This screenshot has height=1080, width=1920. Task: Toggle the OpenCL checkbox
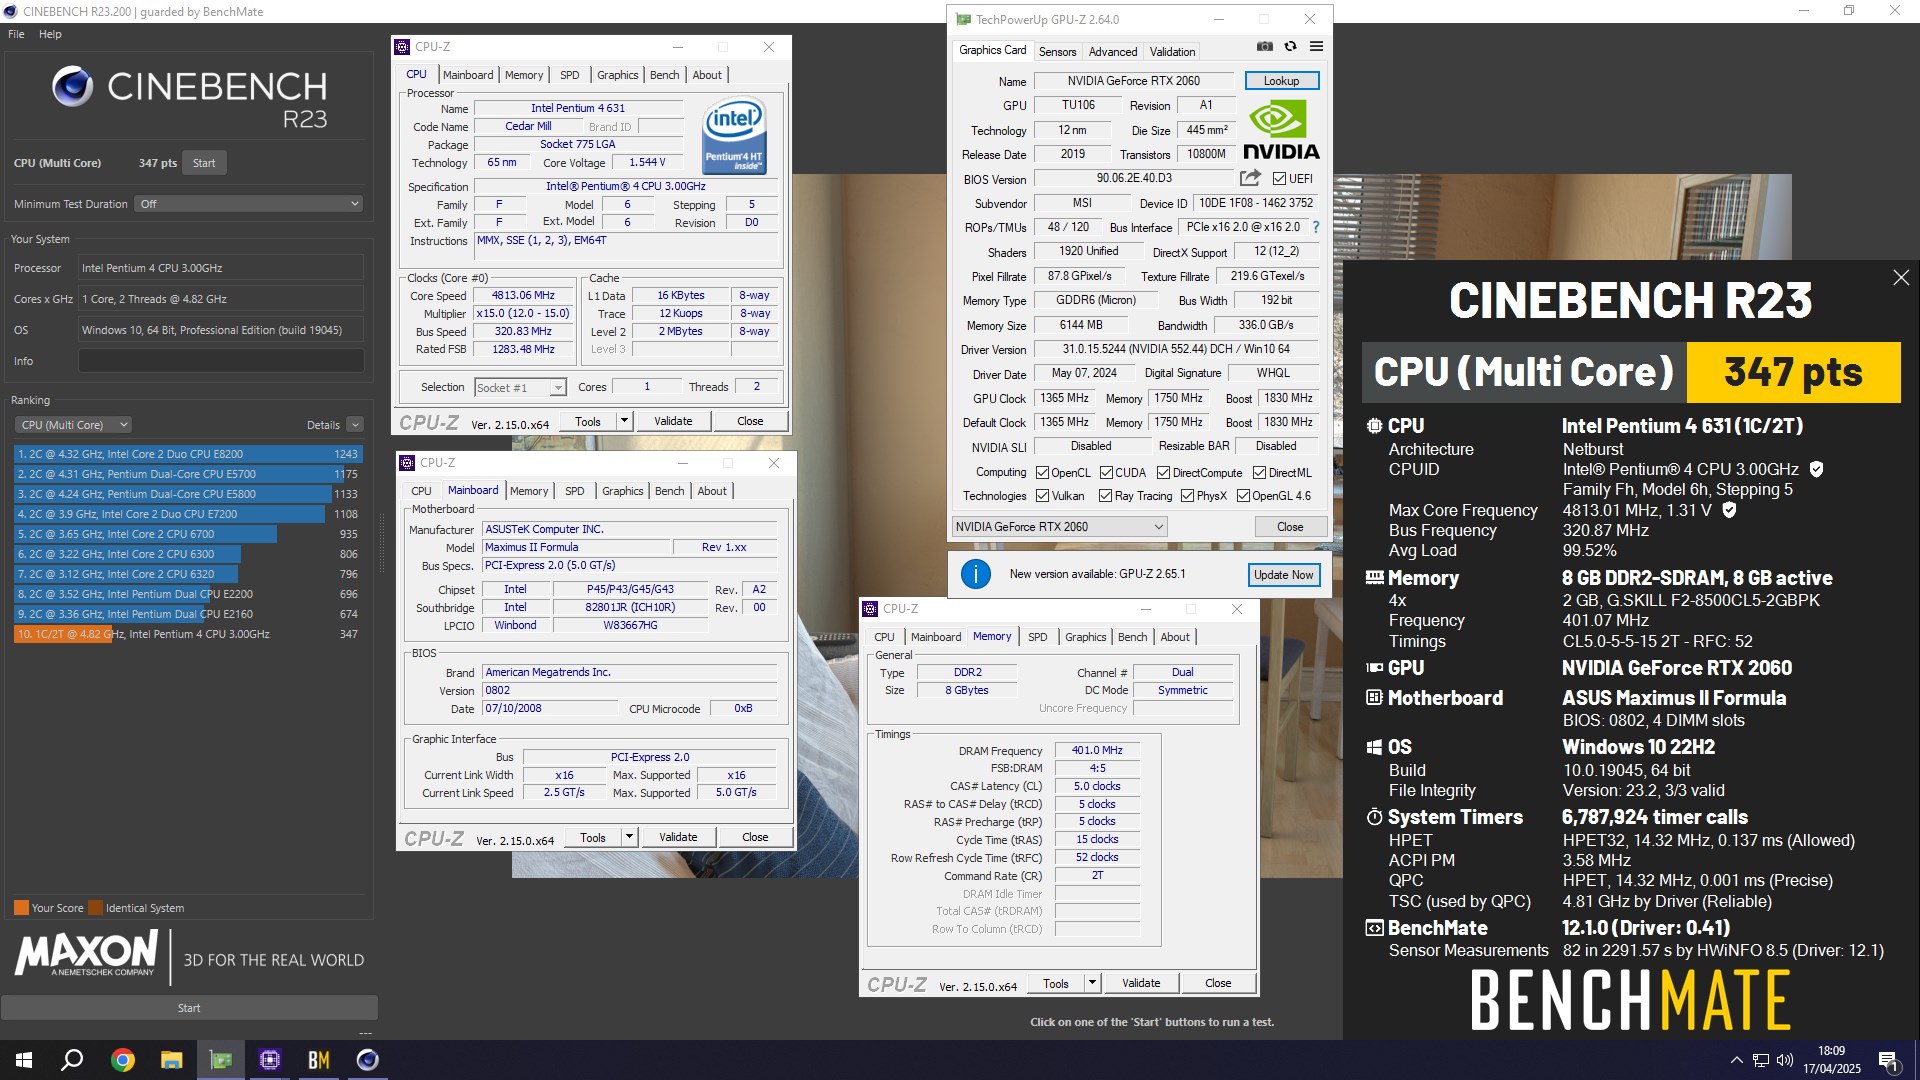[1042, 473]
